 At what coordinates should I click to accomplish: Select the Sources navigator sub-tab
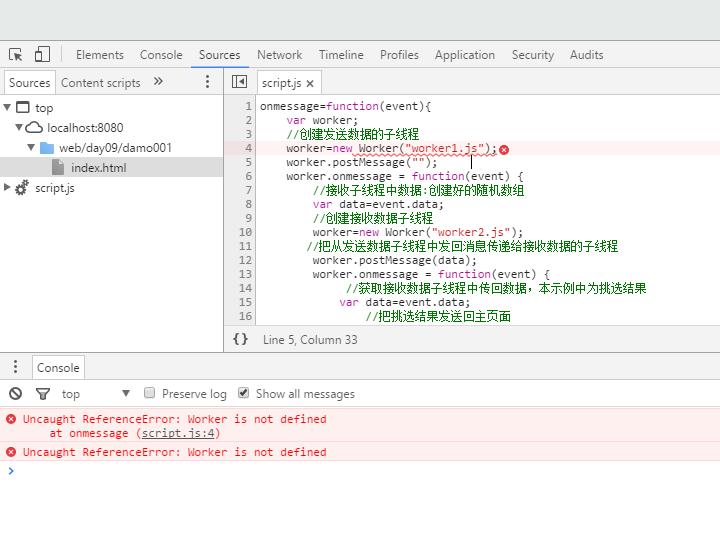30,83
